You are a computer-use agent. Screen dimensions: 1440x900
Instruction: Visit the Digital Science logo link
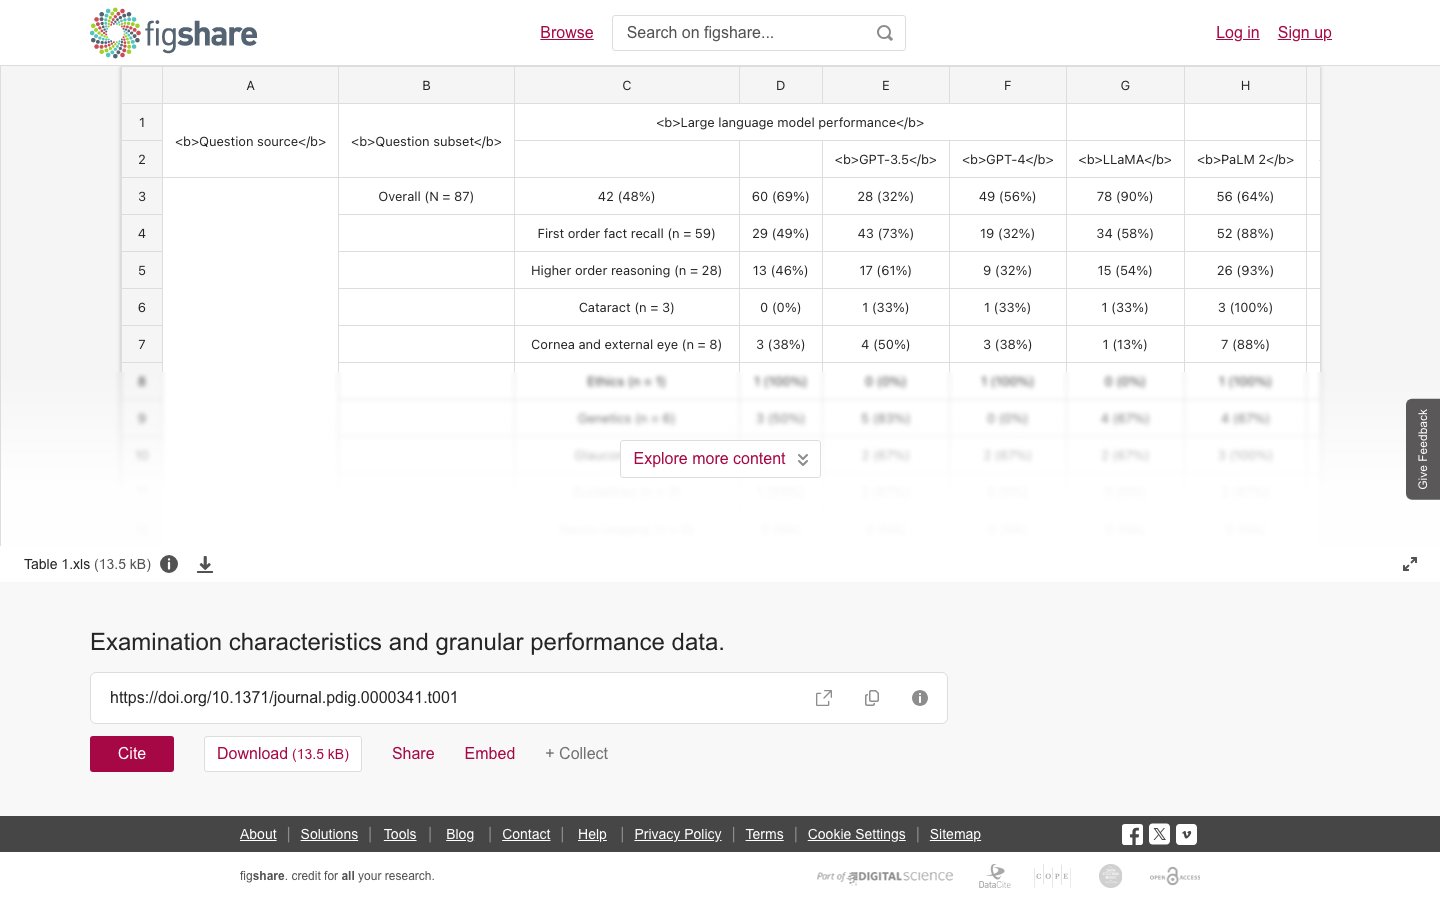885,876
